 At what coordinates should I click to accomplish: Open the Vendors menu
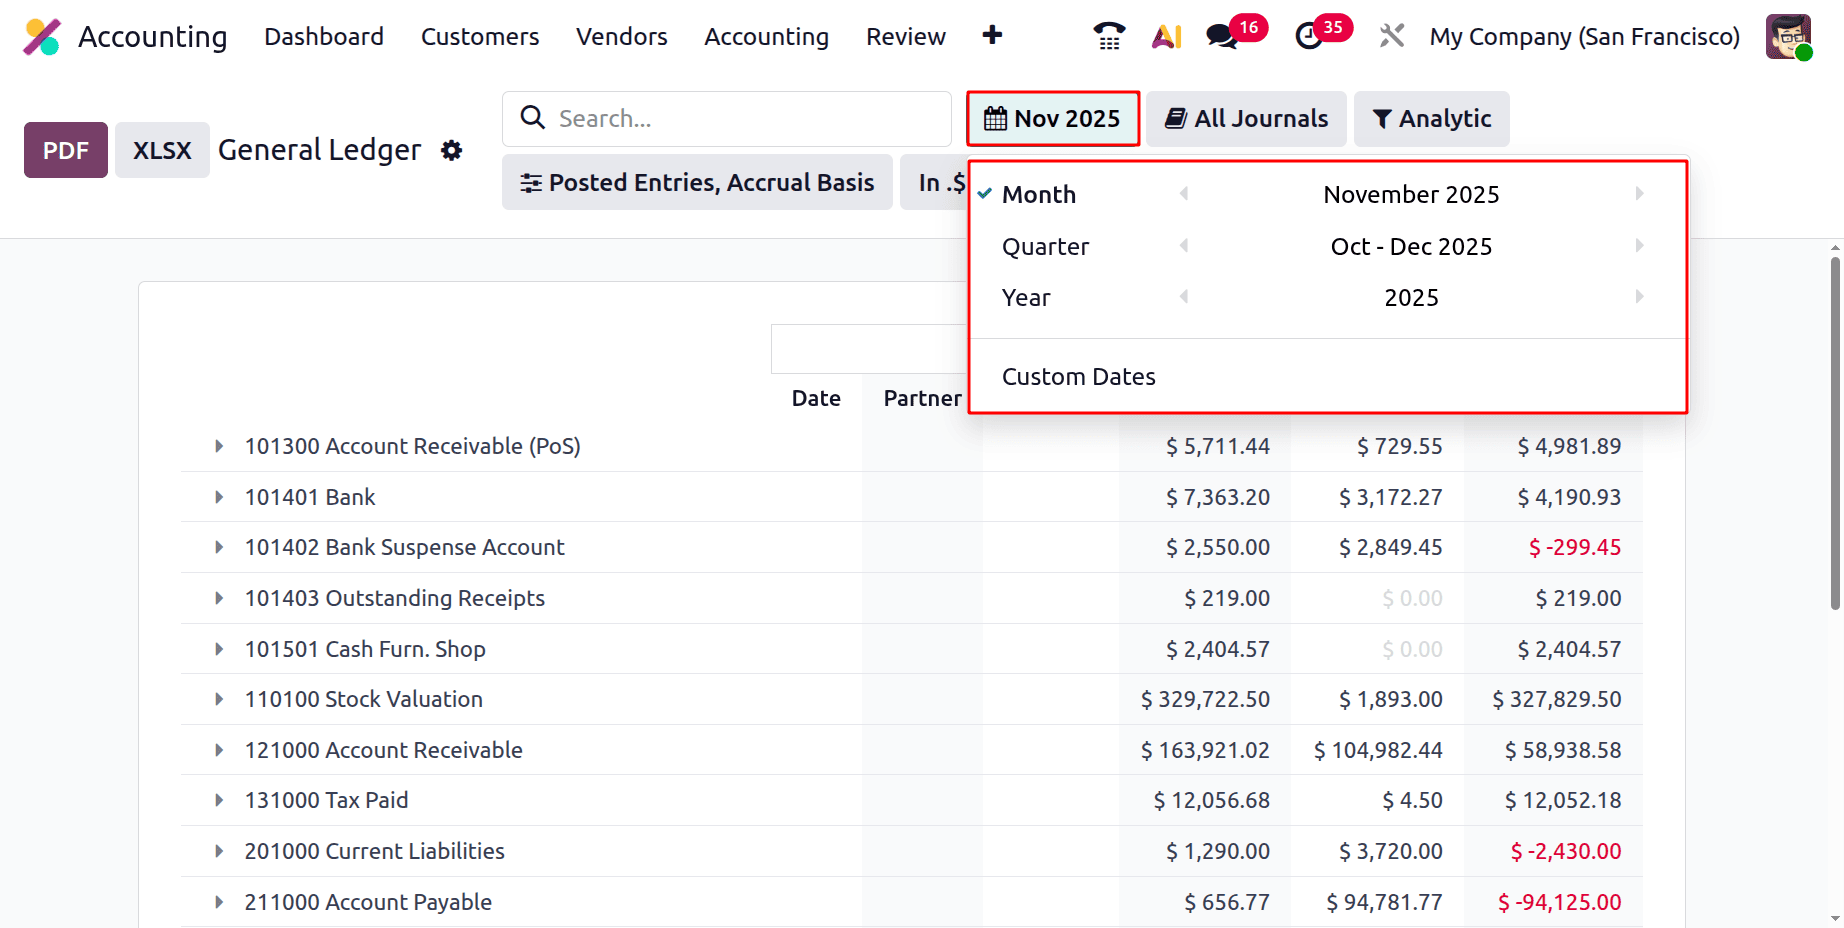[622, 37]
